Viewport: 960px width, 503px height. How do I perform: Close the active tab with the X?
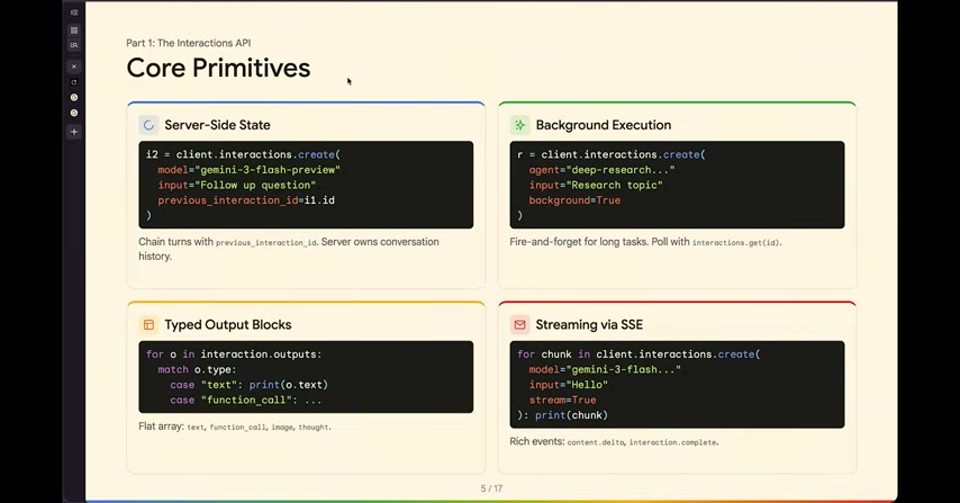(x=74, y=67)
